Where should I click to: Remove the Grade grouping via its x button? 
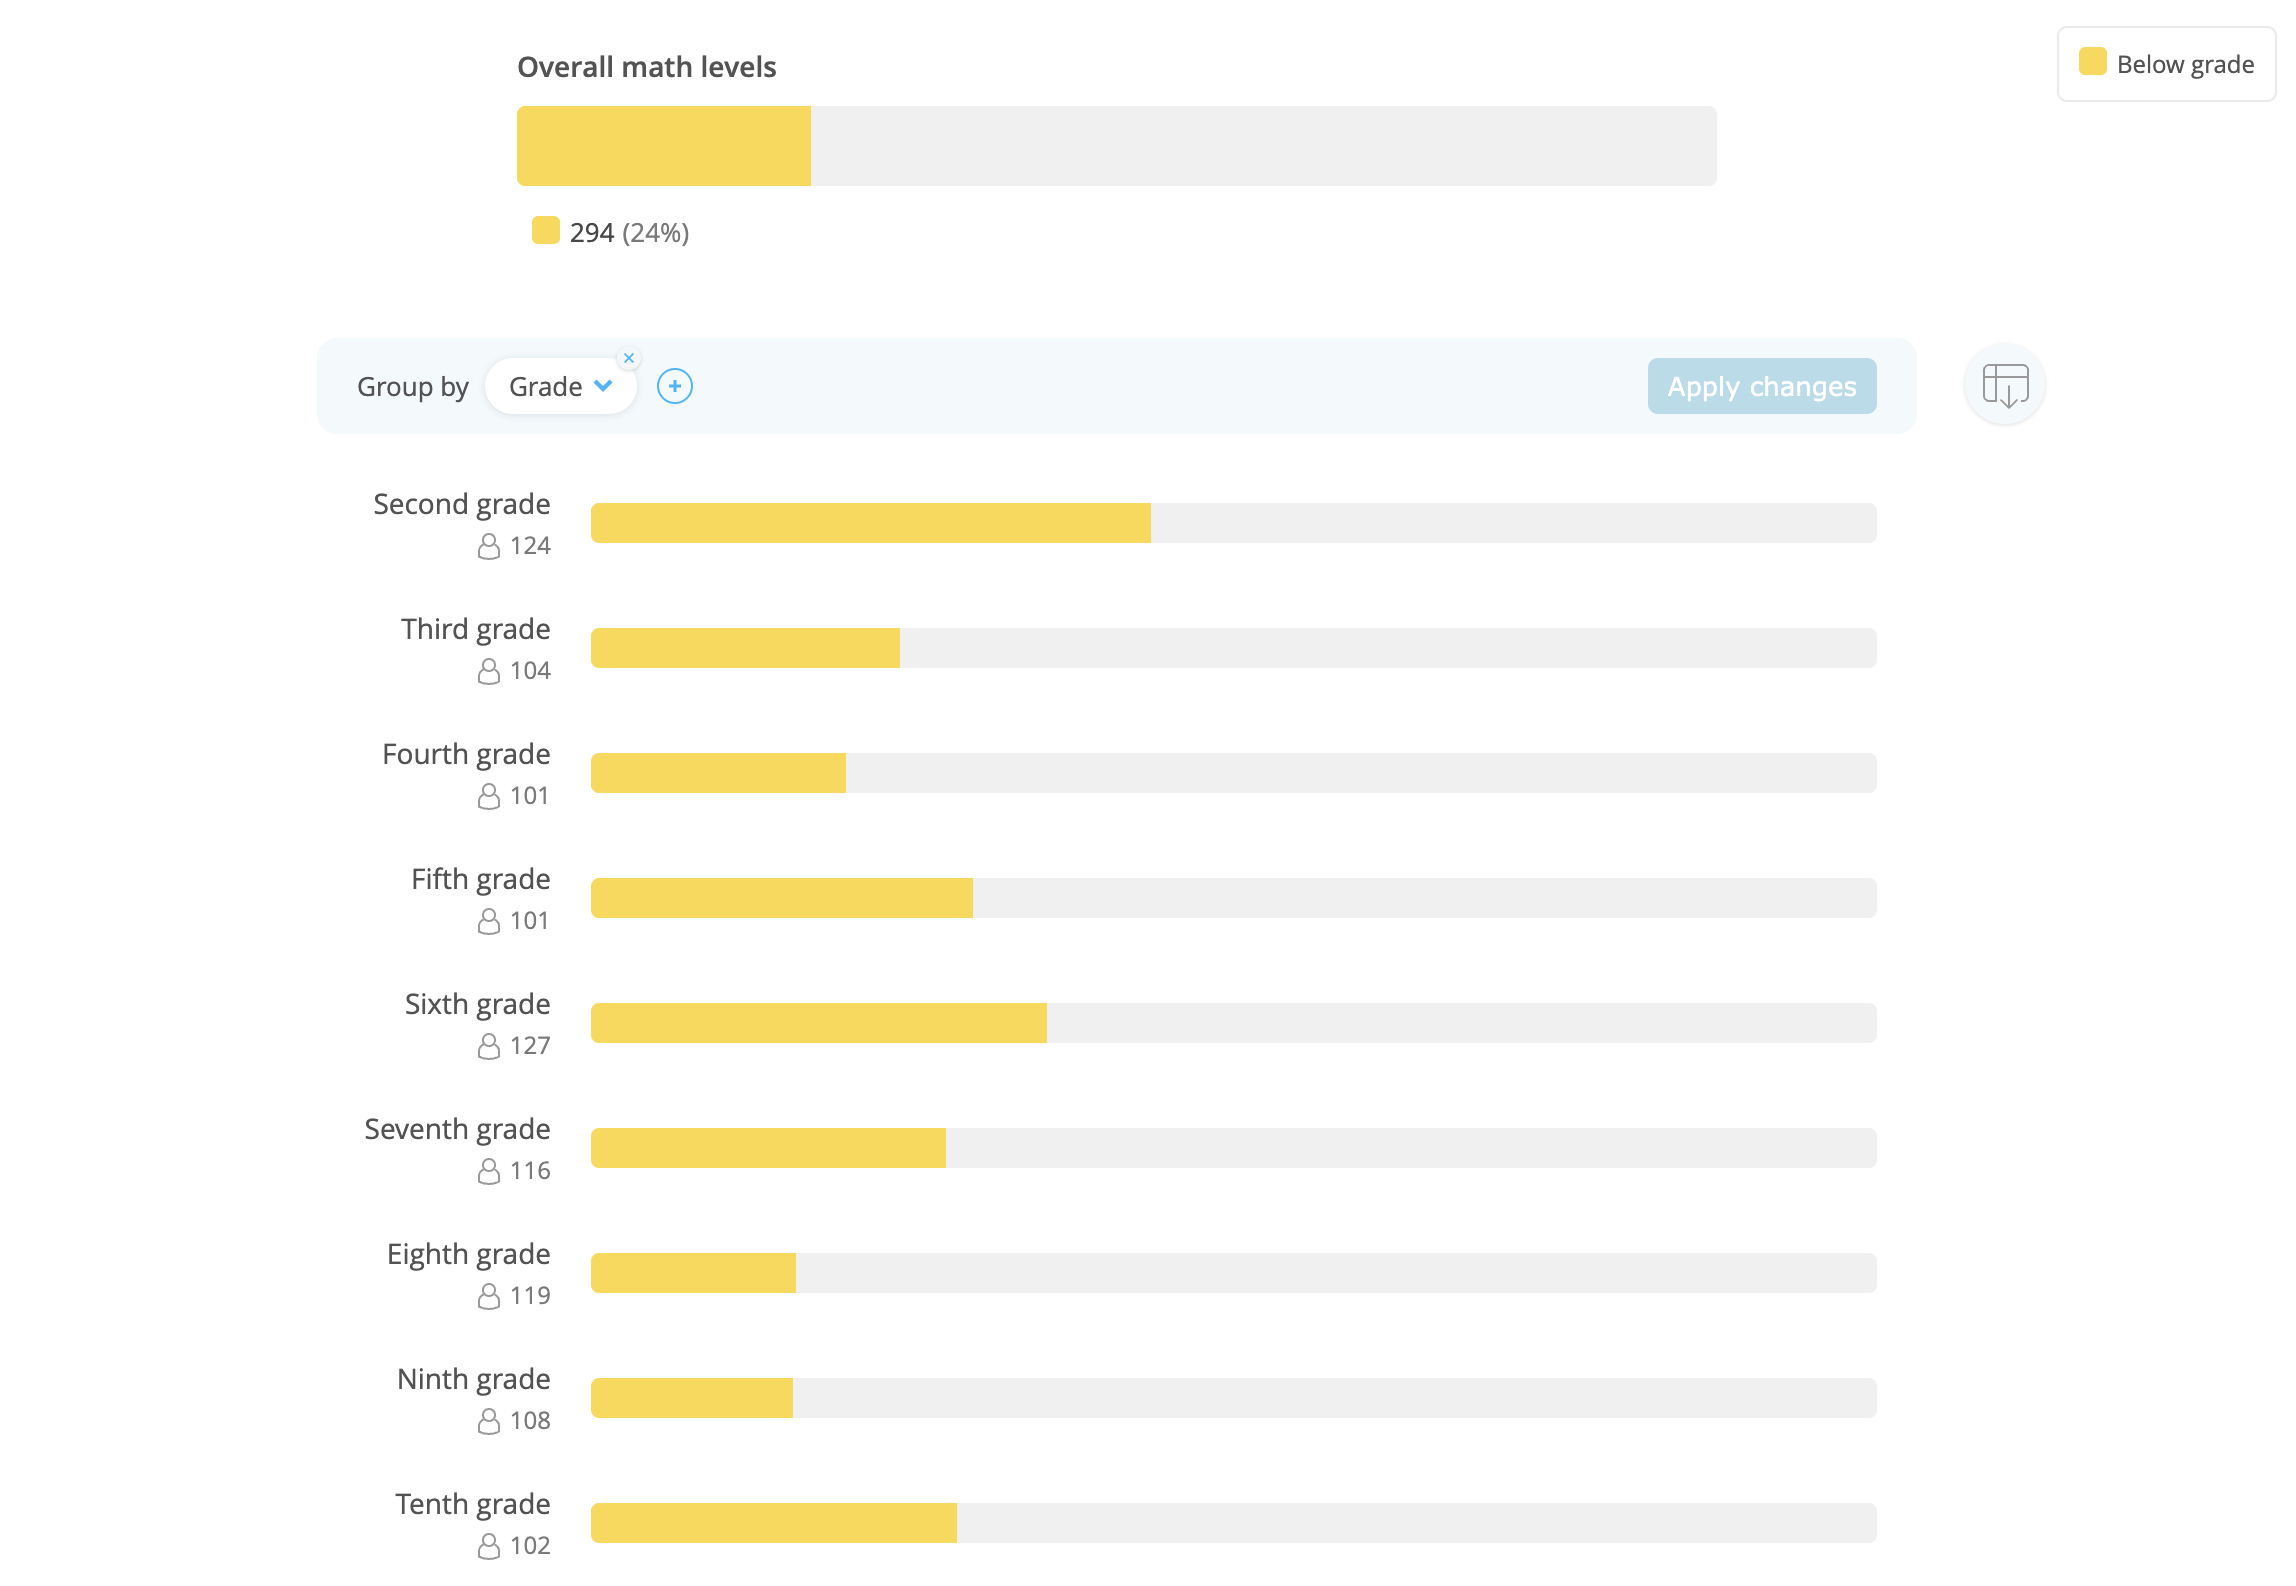(x=629, y=358)
